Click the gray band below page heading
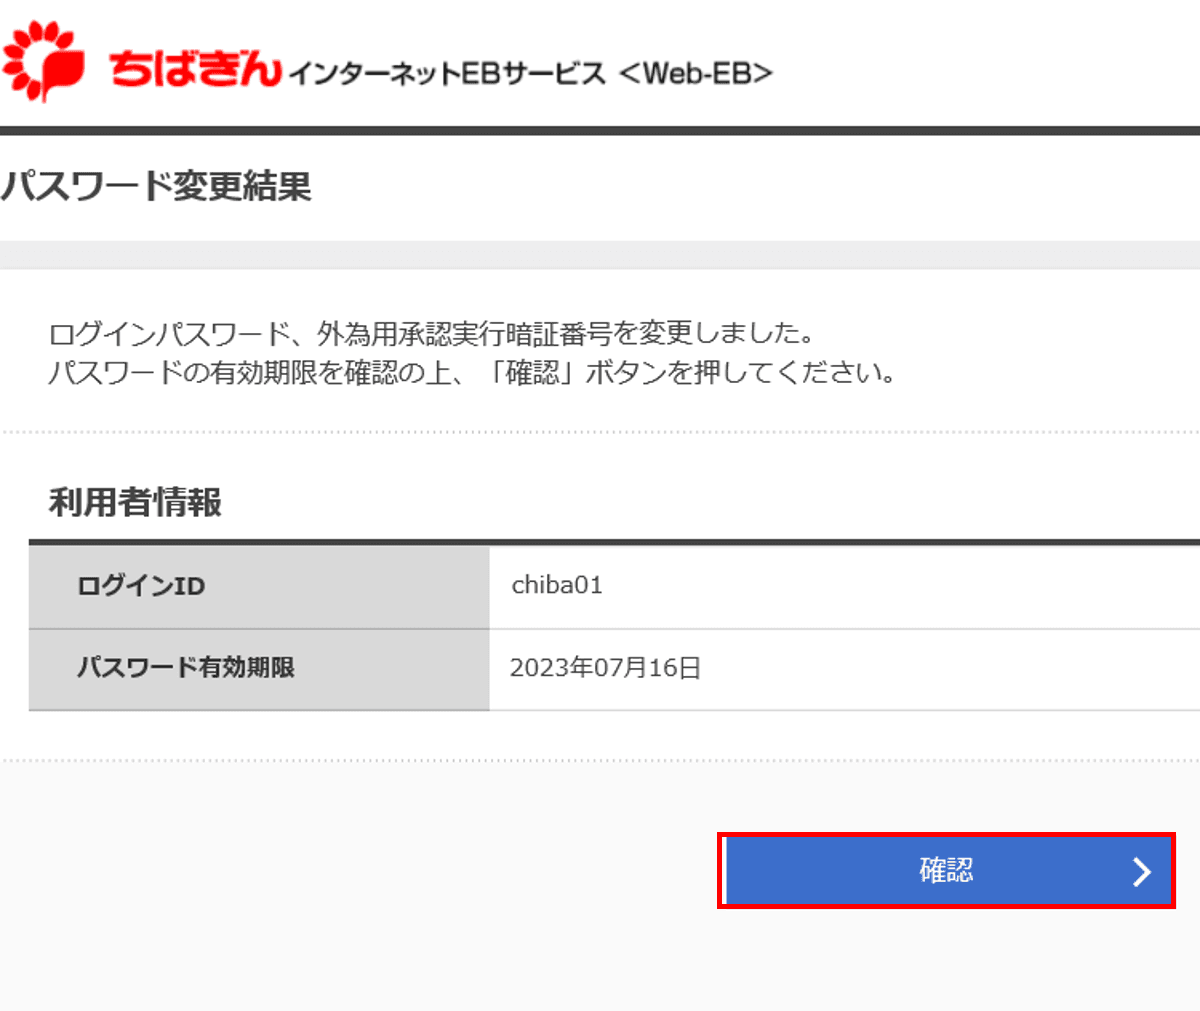The width and height of the screenshot is (1200, 1011). 600,254
